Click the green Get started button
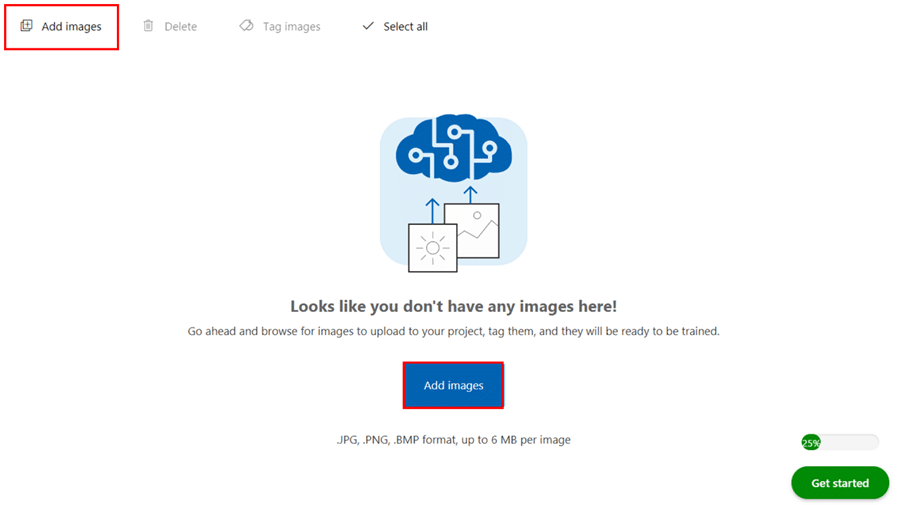This screenshot has width=906, height=505. coord(840,483)
